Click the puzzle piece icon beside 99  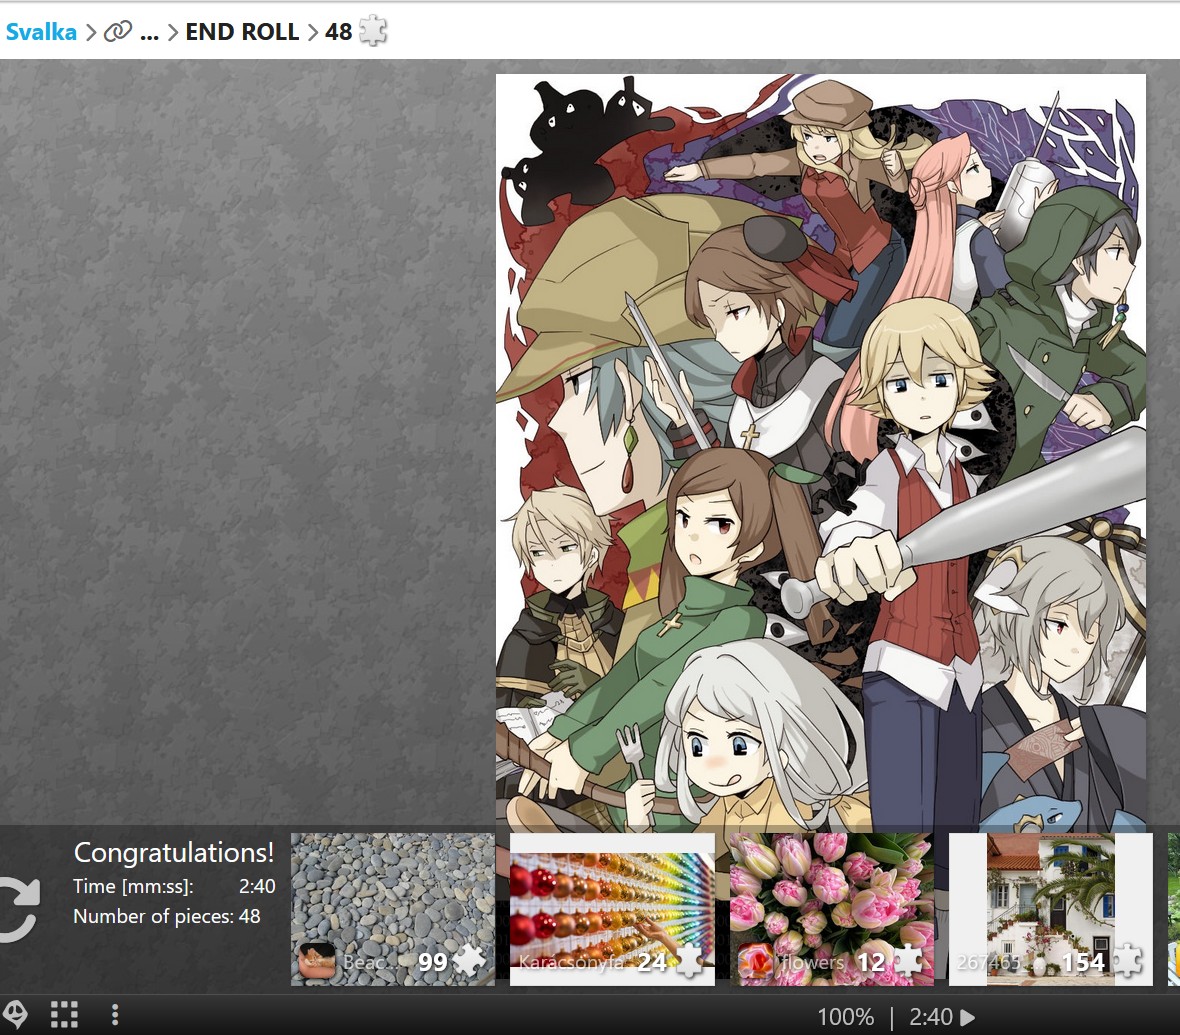(x=470, y=961)
